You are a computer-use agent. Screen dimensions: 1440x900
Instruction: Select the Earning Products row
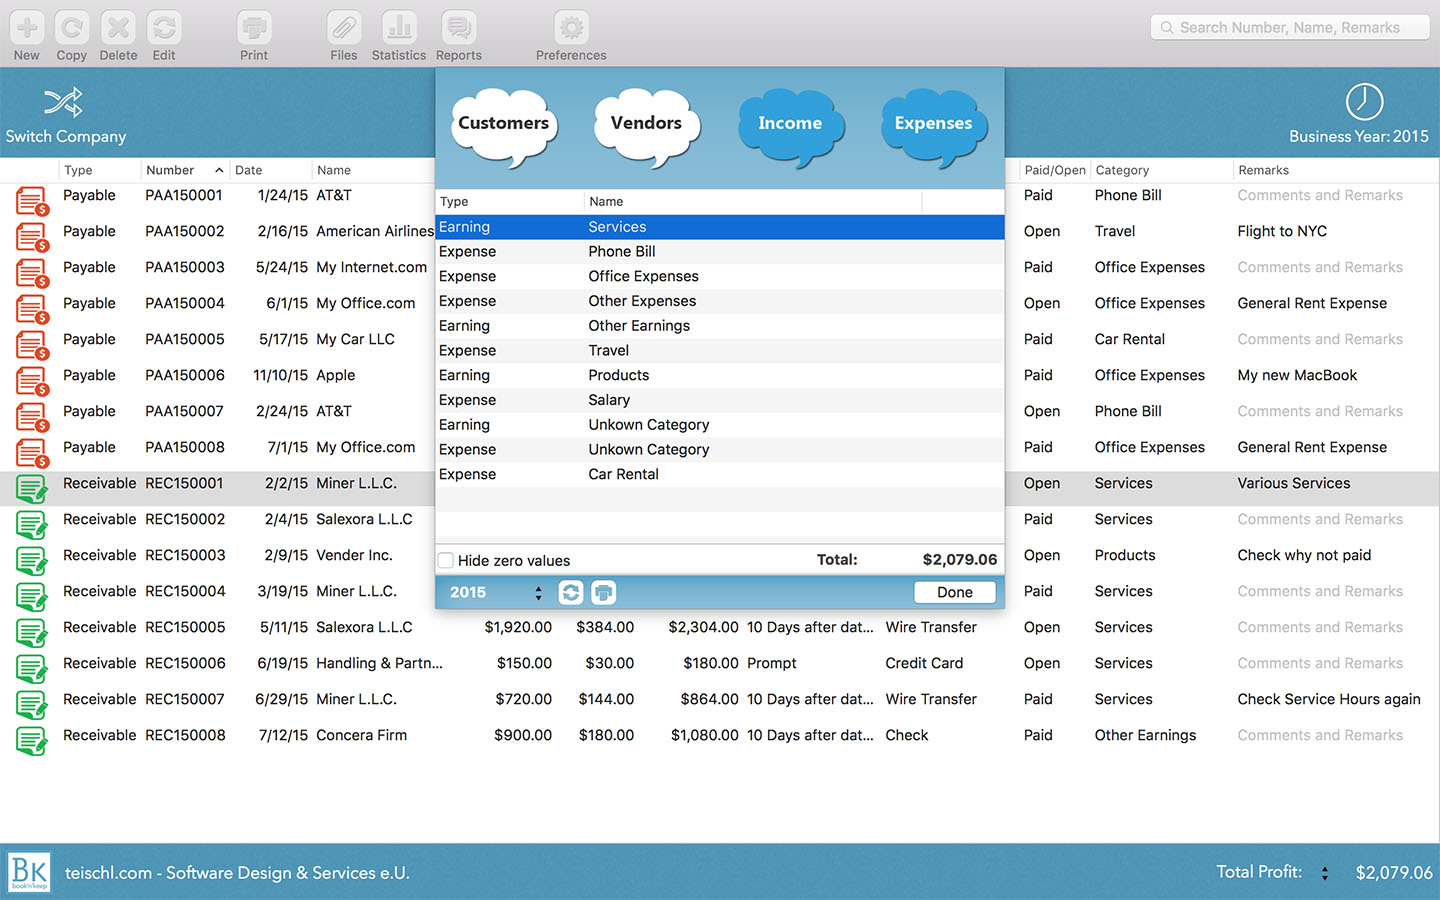pyautogui.click(x=720, y=375)
